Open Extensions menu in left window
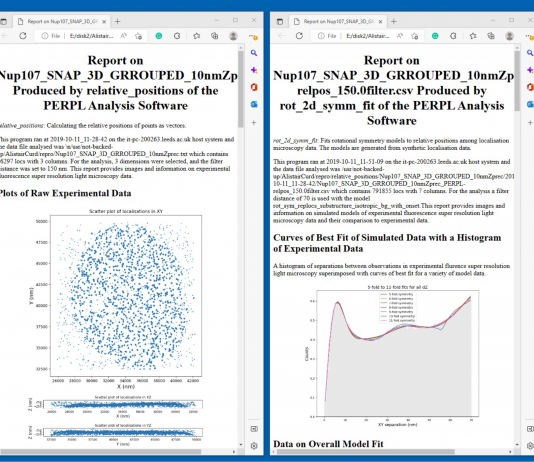The height and width of the screenshot is (462, 534). (177, 36)
